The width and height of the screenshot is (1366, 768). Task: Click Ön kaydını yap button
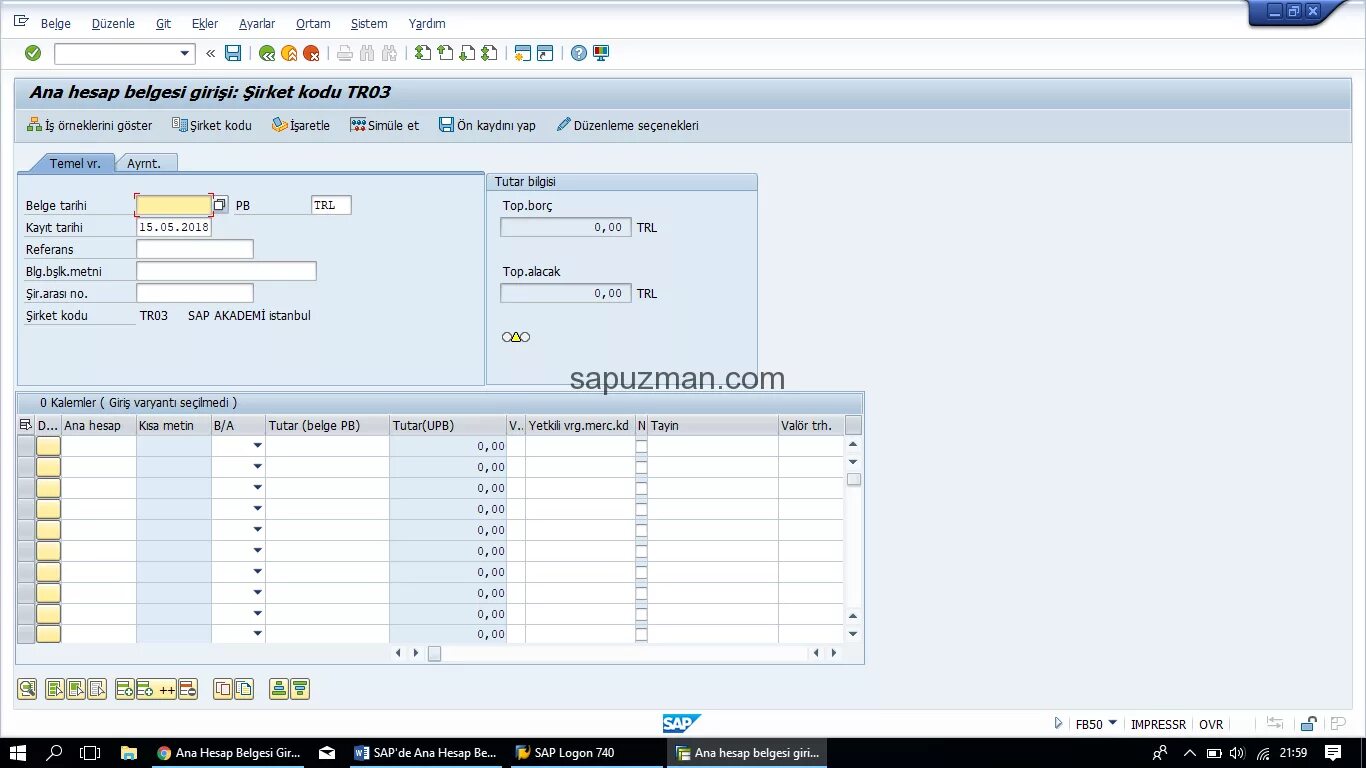487,125
